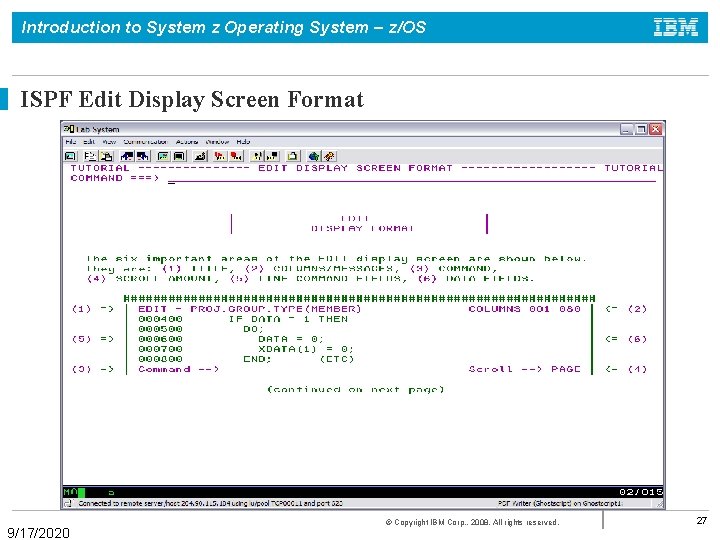Click the 'EDIT - PROJ.GROUP.TYPE(MEMBER)' title text

249,309
